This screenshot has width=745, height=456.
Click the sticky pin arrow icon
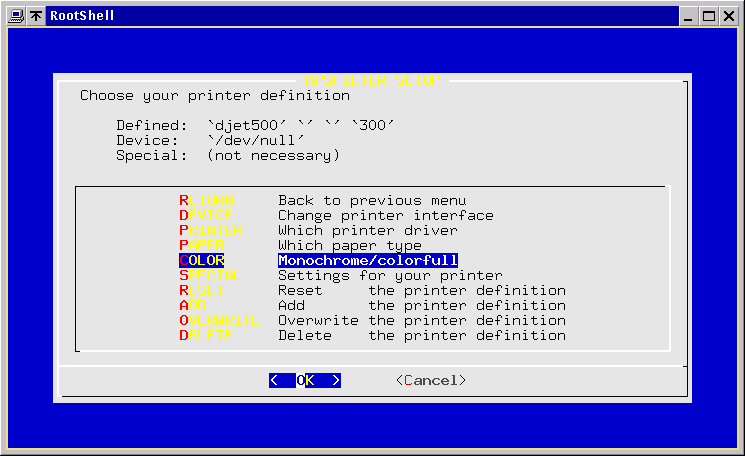point(36,16)
